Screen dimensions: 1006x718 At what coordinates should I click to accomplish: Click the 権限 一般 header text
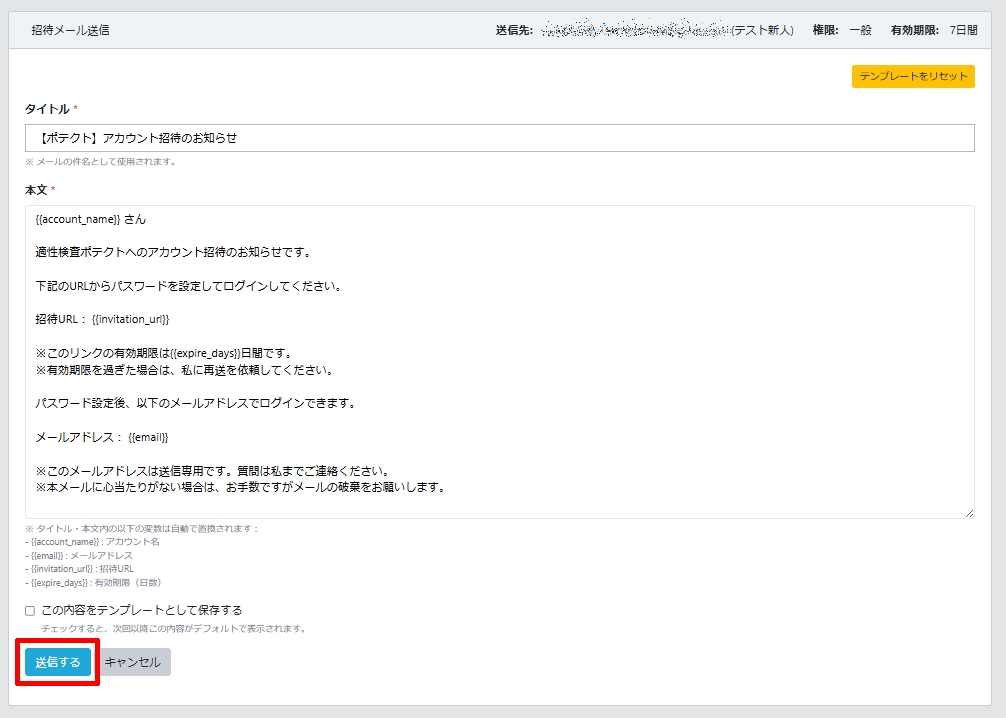point(841,31)
